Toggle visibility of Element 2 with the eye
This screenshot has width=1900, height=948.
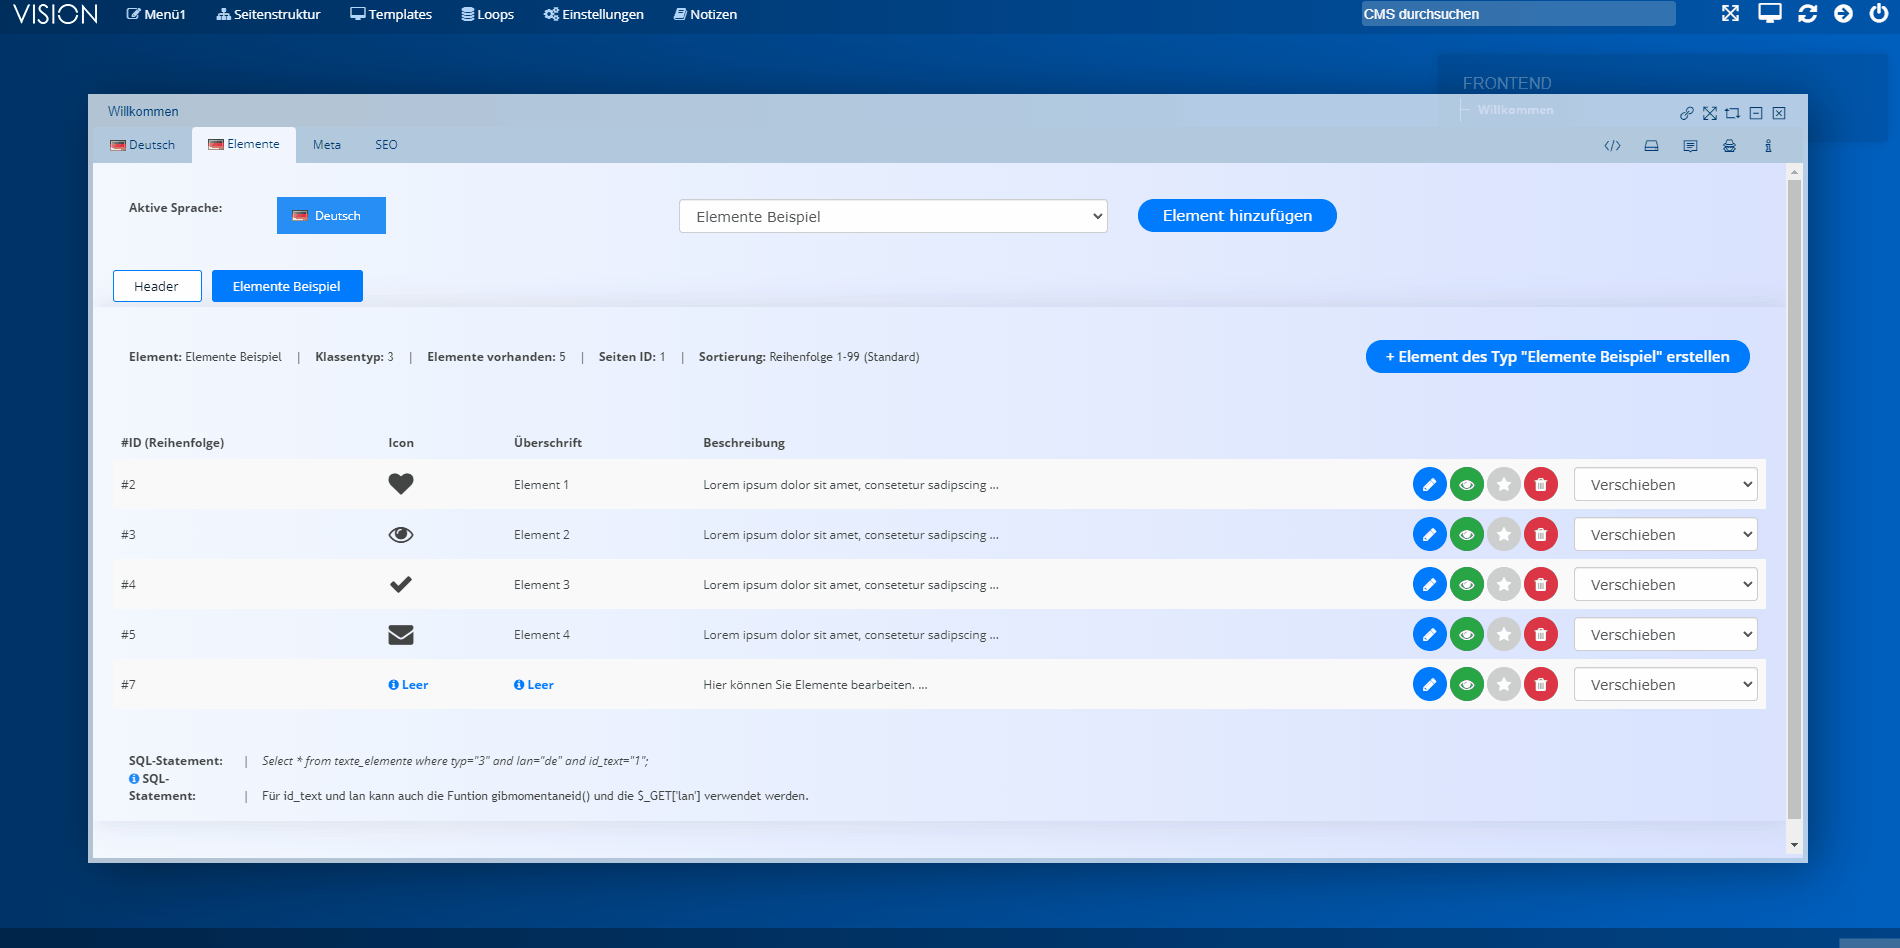1466,535
